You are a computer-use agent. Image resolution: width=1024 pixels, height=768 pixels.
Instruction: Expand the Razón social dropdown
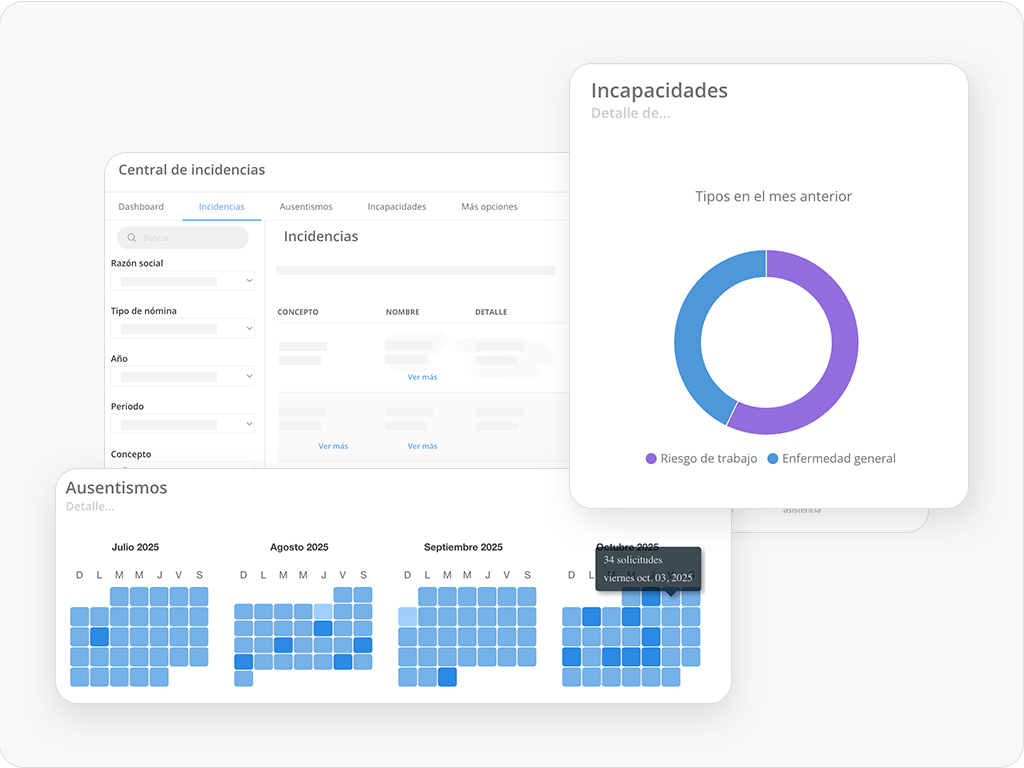(x=183, y=281)
